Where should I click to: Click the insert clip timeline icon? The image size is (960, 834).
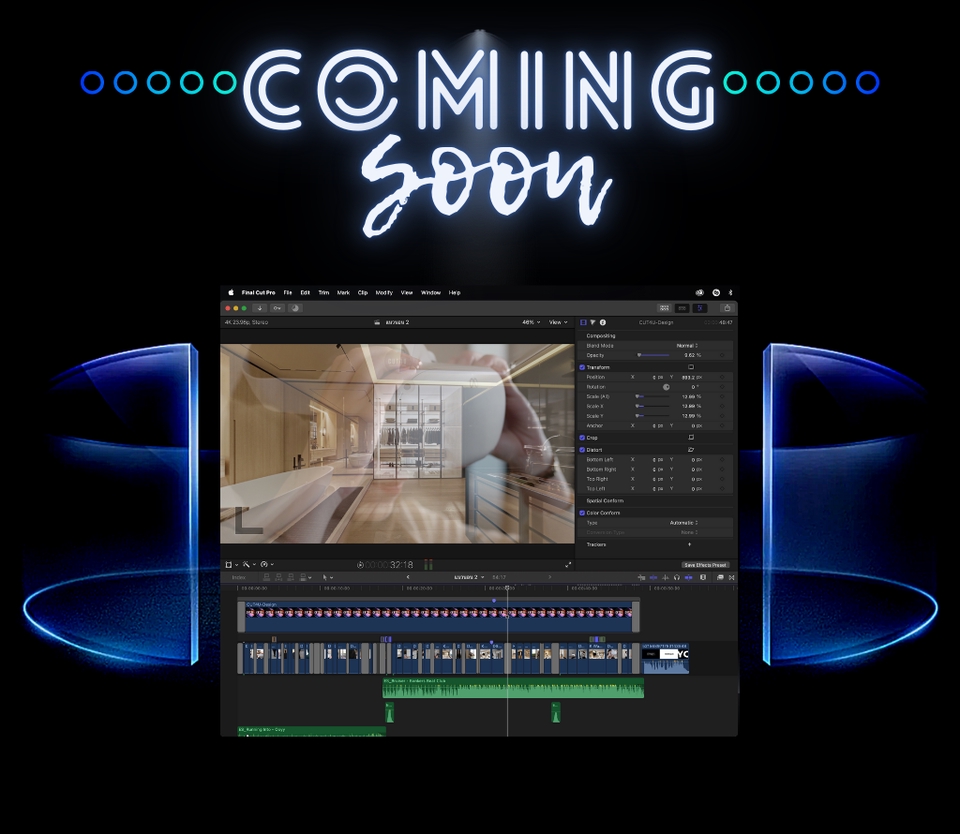coord(279,577)
